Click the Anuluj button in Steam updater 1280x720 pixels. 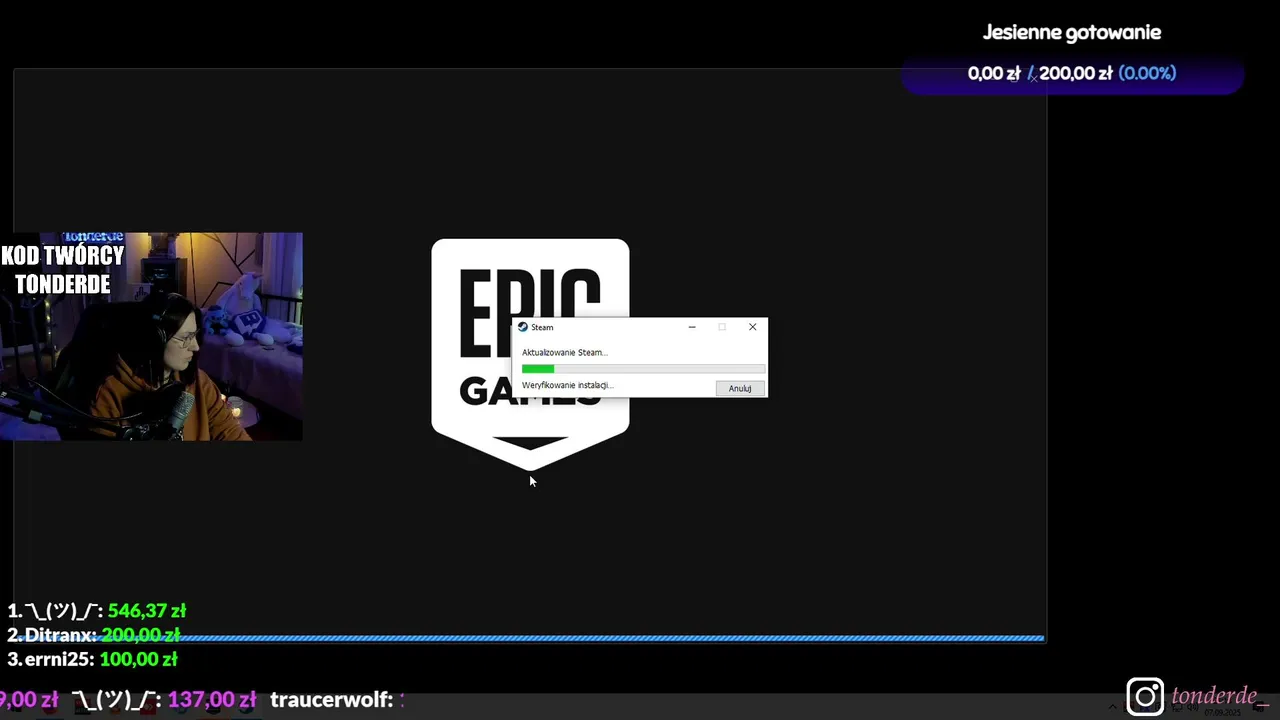coord(740,388)
